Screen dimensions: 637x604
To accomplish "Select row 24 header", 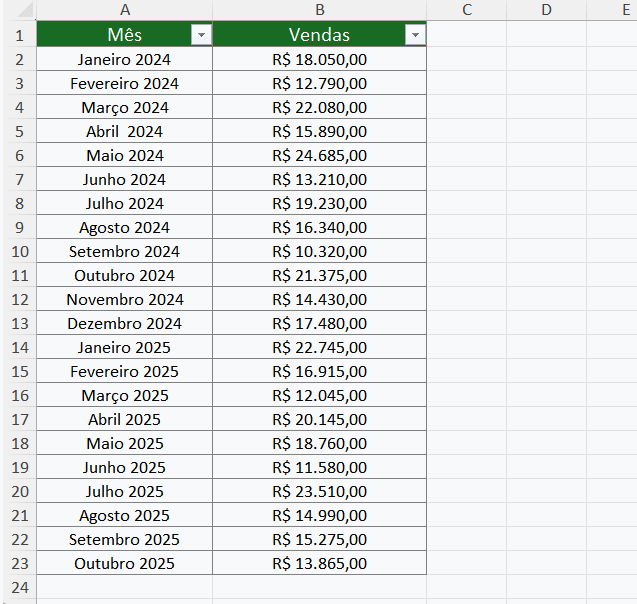I will [x=18, y=587].
